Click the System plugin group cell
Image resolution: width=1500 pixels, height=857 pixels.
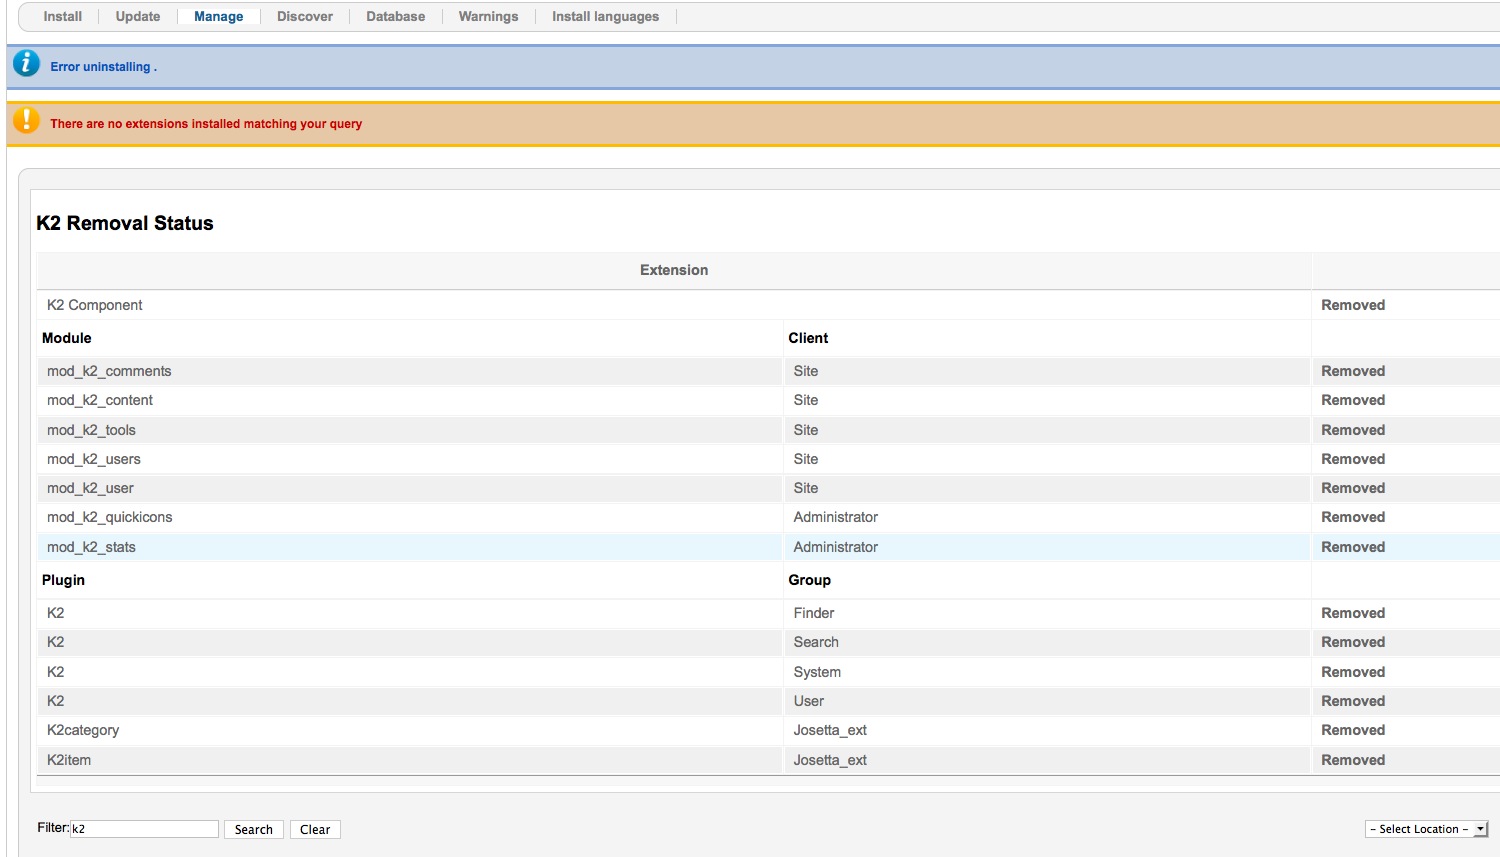817,672
